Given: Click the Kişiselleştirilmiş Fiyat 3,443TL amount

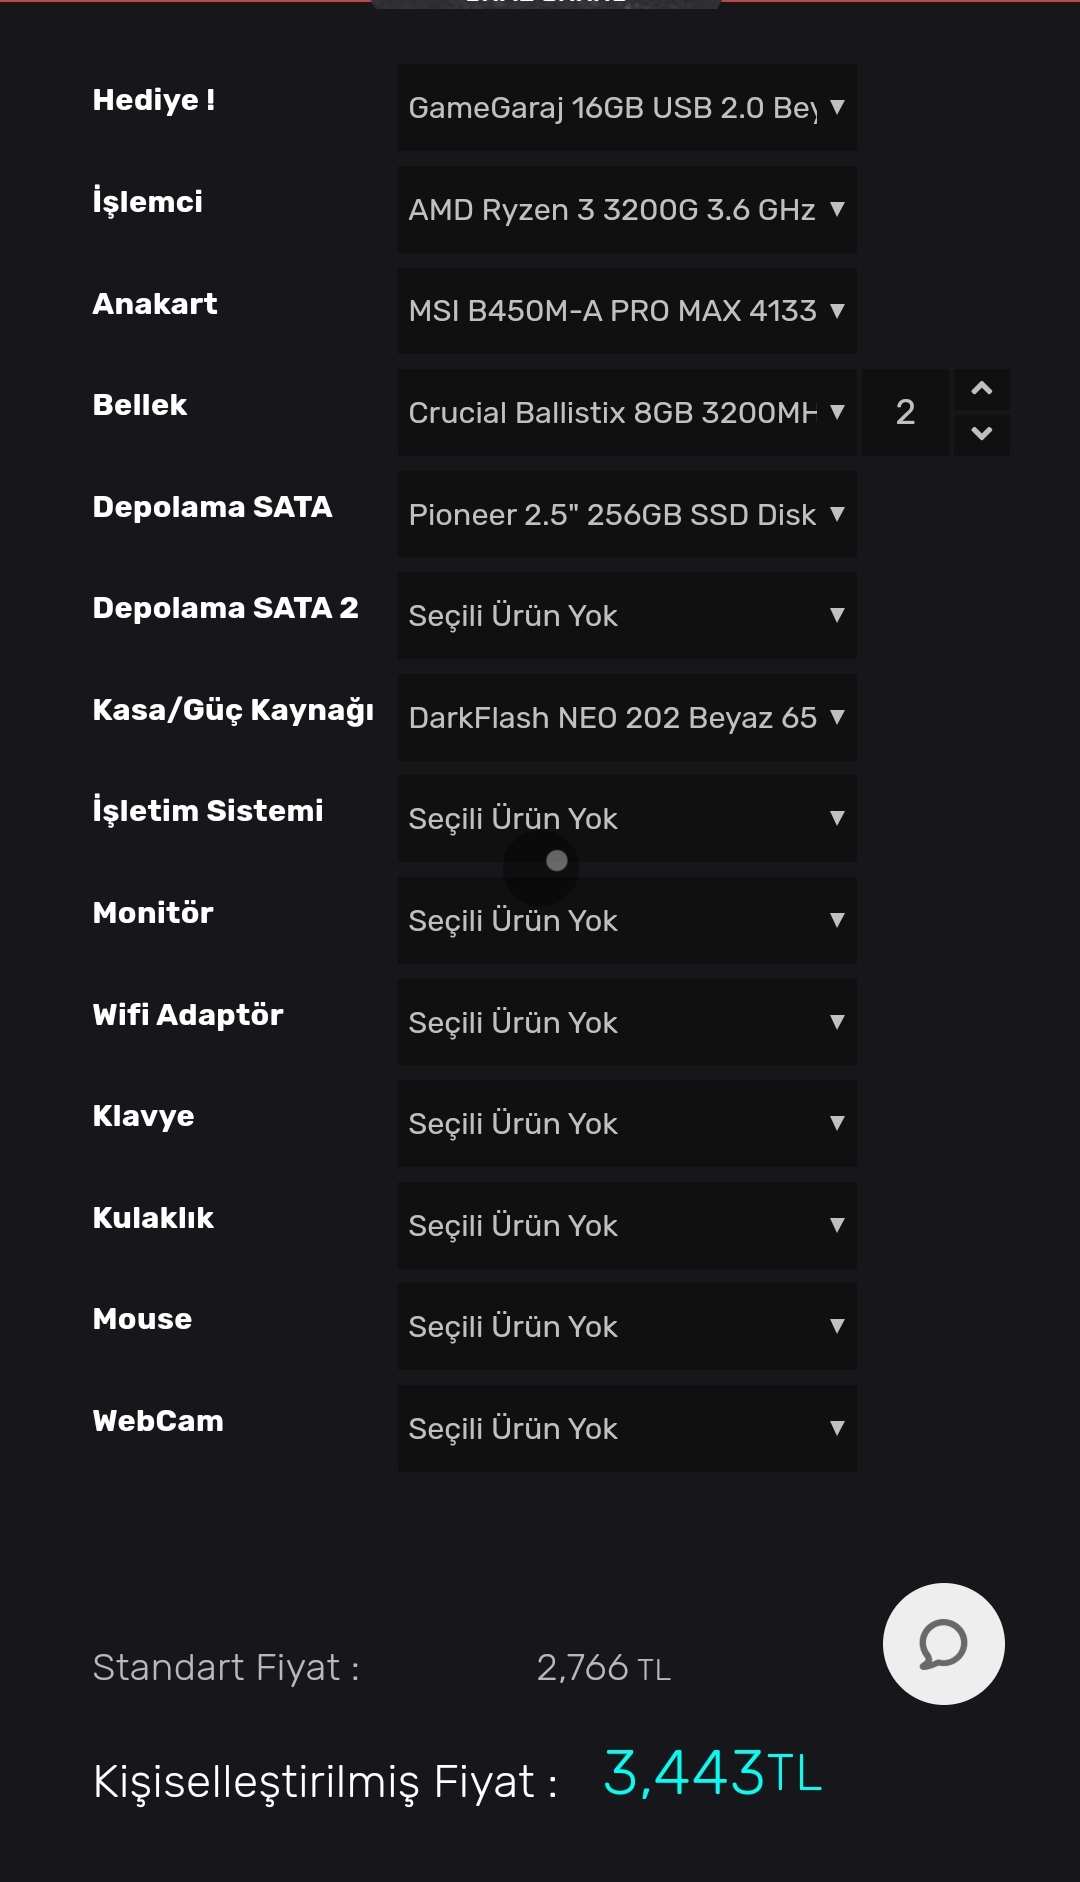Looking at the screenshot, I should tap(712, 1773).
